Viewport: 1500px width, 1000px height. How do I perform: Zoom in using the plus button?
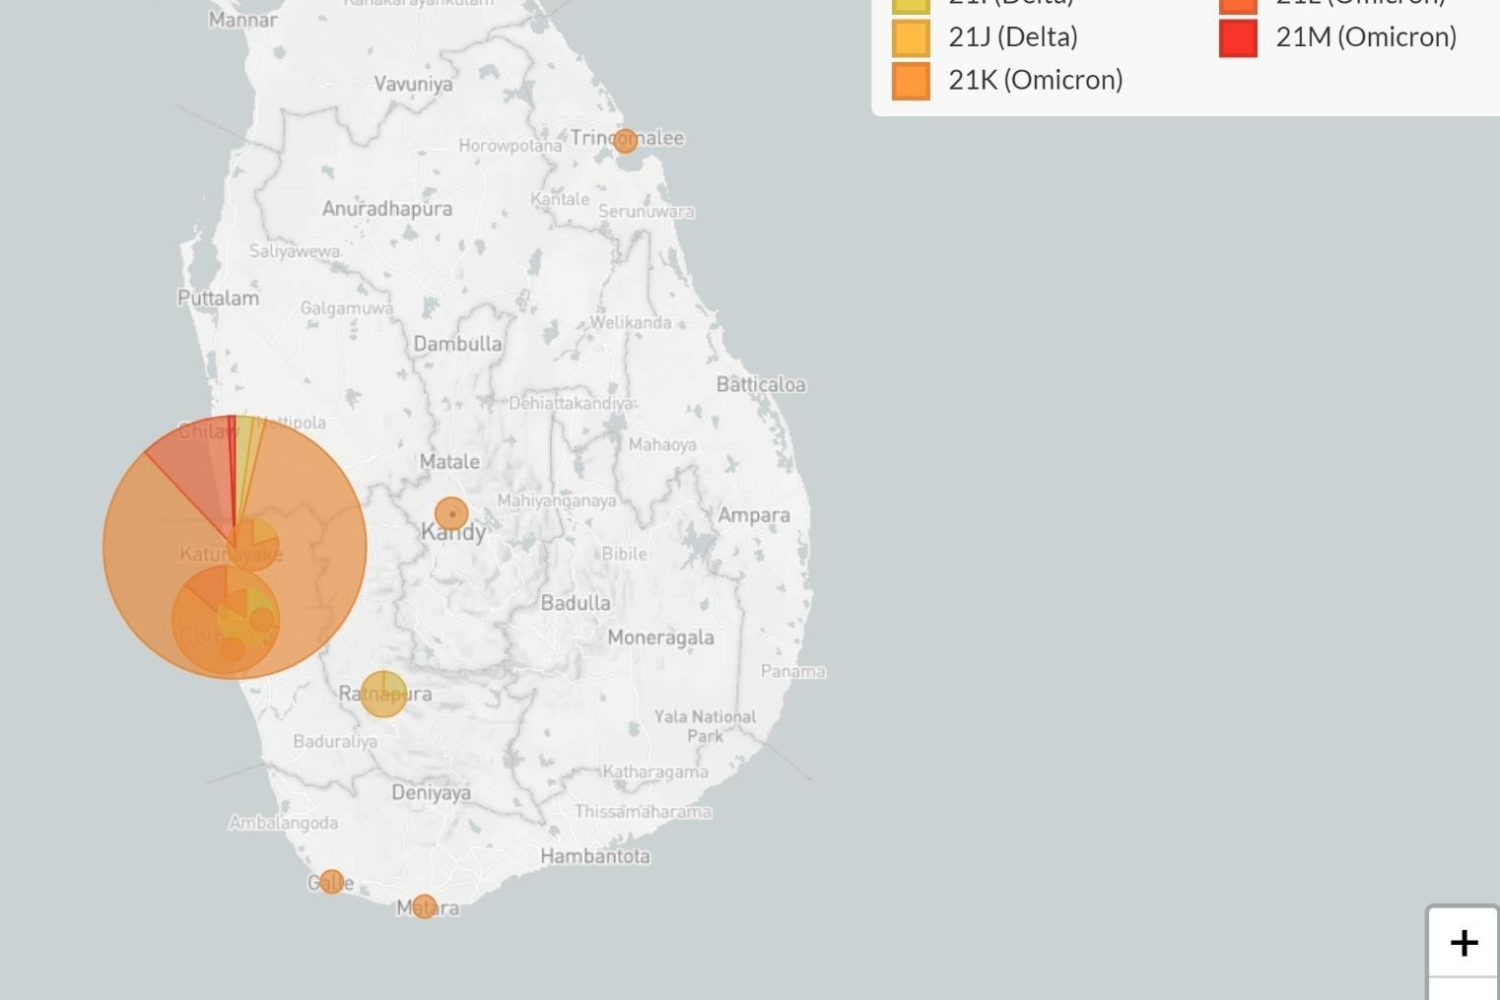click(1463, 942)
